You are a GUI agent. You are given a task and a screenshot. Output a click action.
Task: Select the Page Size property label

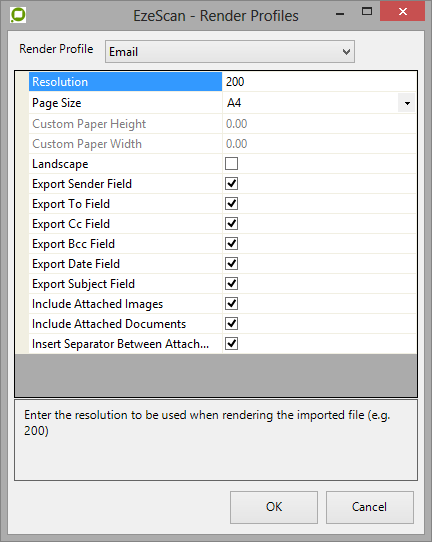tap(125, 103)
